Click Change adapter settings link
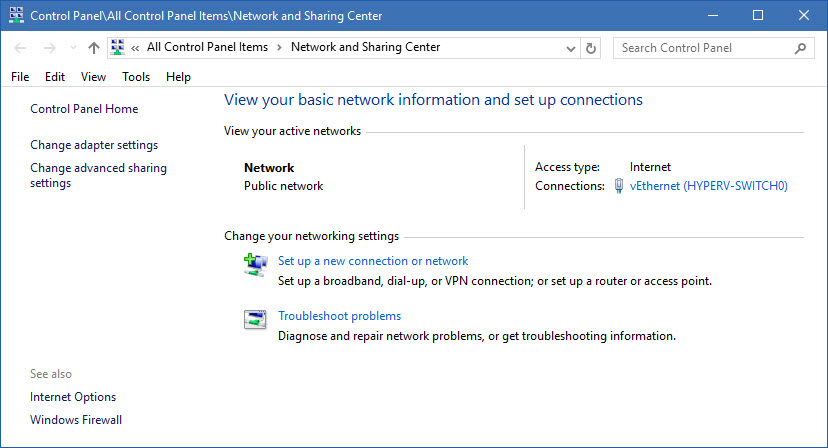Image resolution: width=828 pixels, height=448 pixels. click(94, 145)
